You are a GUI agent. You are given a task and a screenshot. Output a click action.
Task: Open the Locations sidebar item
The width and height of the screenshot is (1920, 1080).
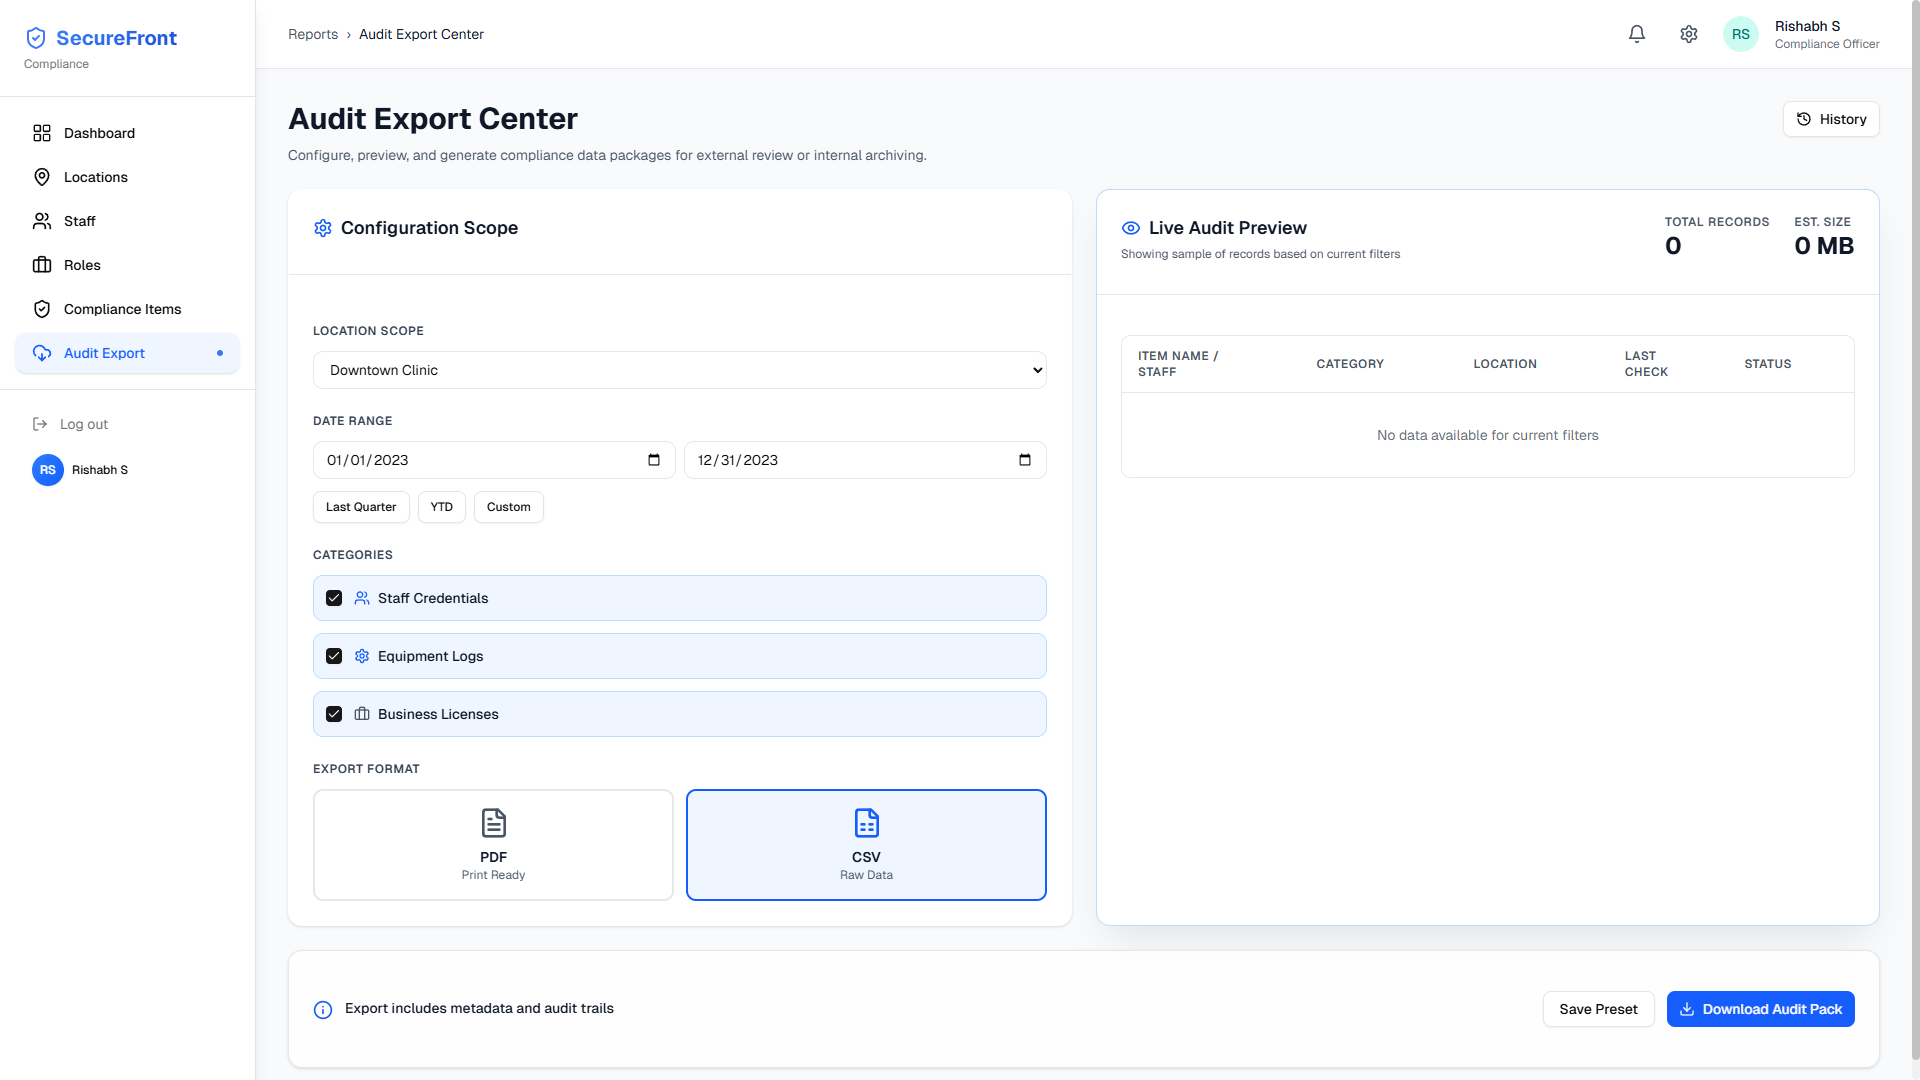pos(96,177)
